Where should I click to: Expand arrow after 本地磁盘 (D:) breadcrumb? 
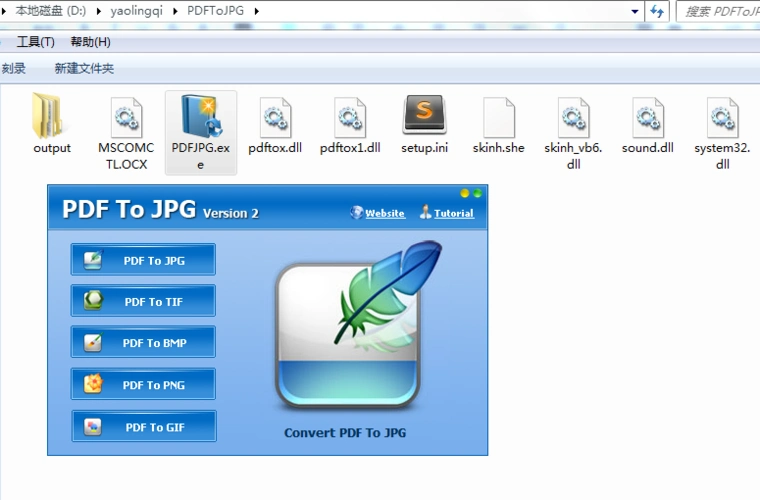98,11
